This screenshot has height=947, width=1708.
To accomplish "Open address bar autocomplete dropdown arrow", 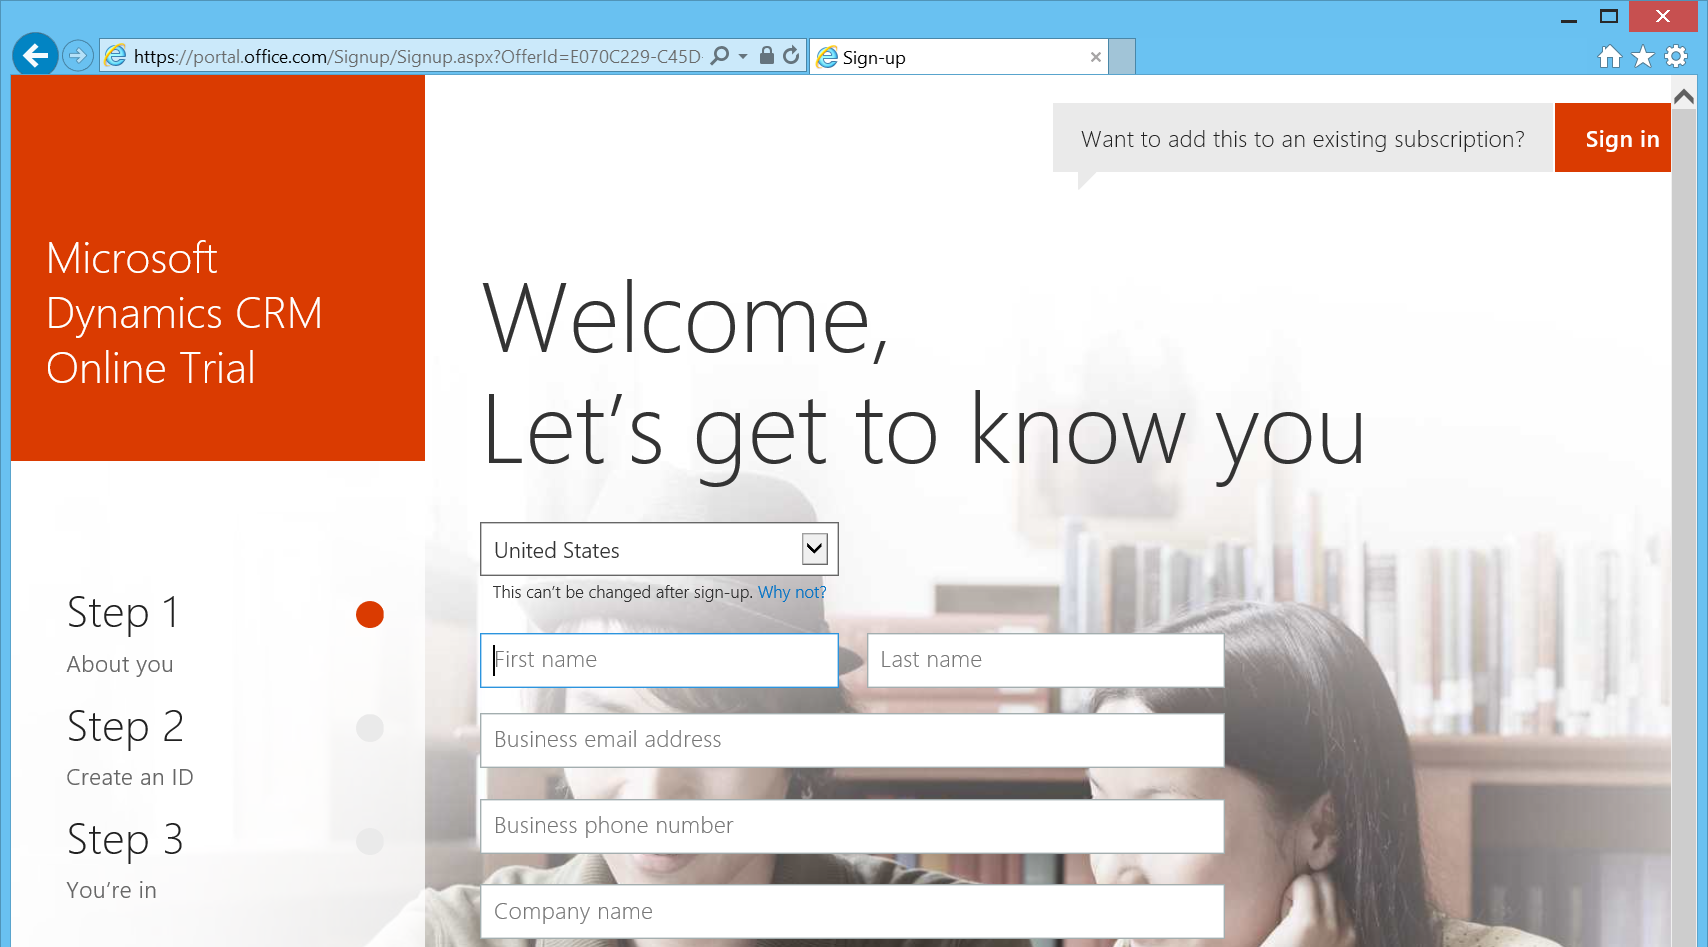I will click(x=743, y=57).
